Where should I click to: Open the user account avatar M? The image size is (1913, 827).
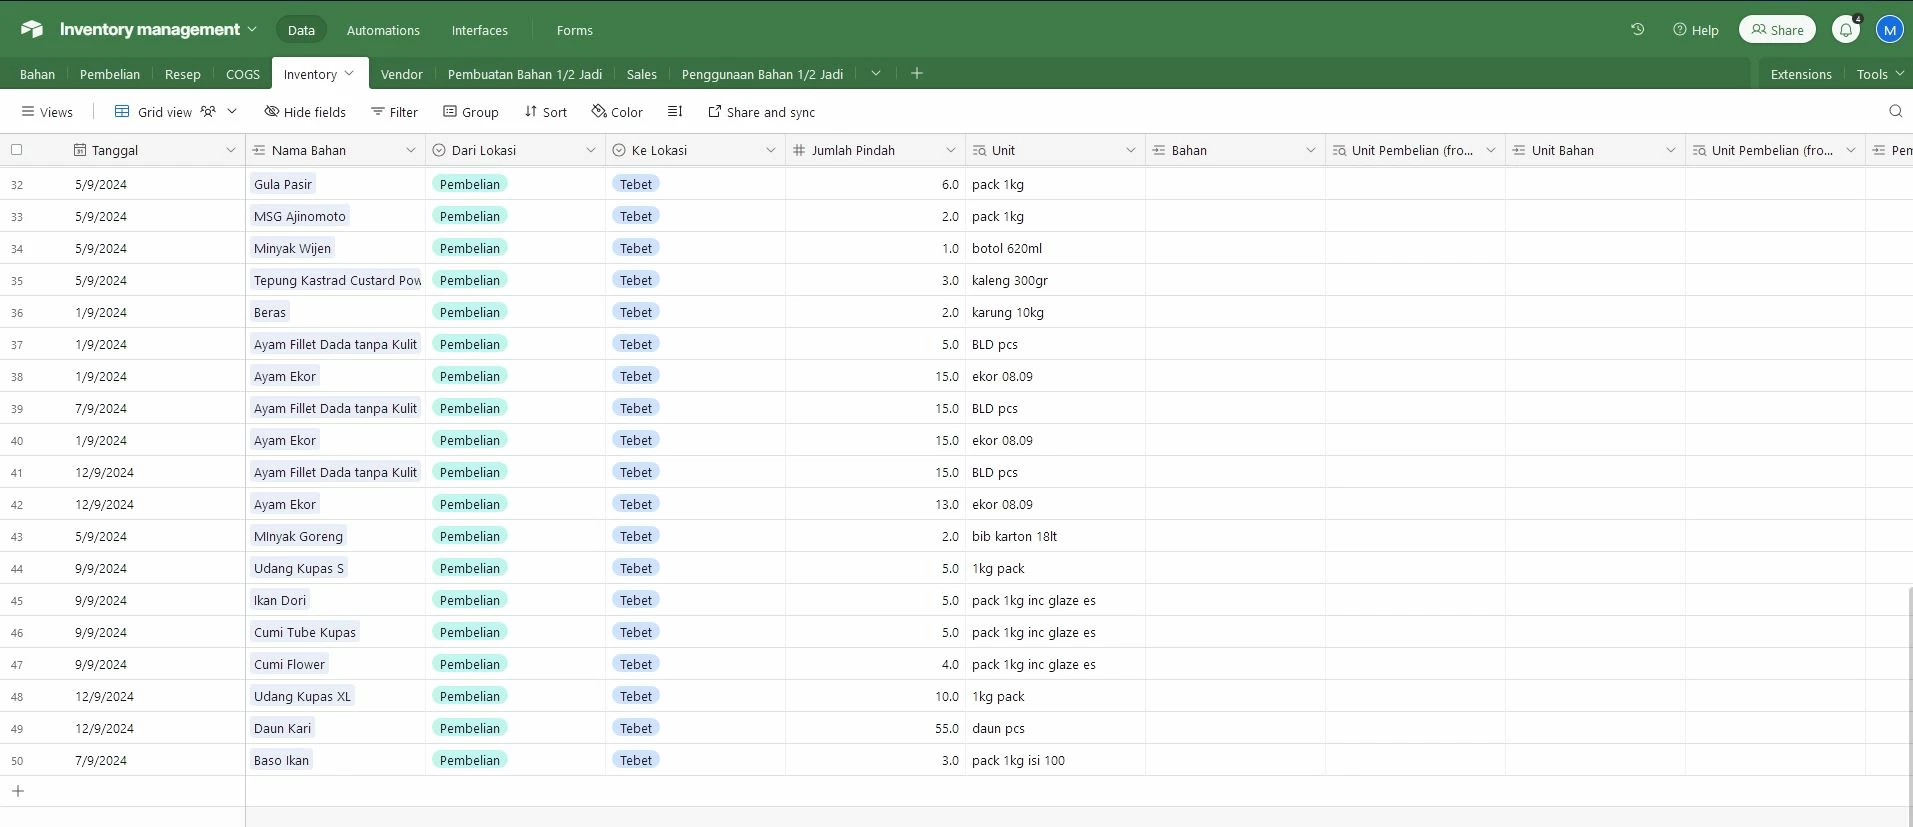coord(1889,30)
